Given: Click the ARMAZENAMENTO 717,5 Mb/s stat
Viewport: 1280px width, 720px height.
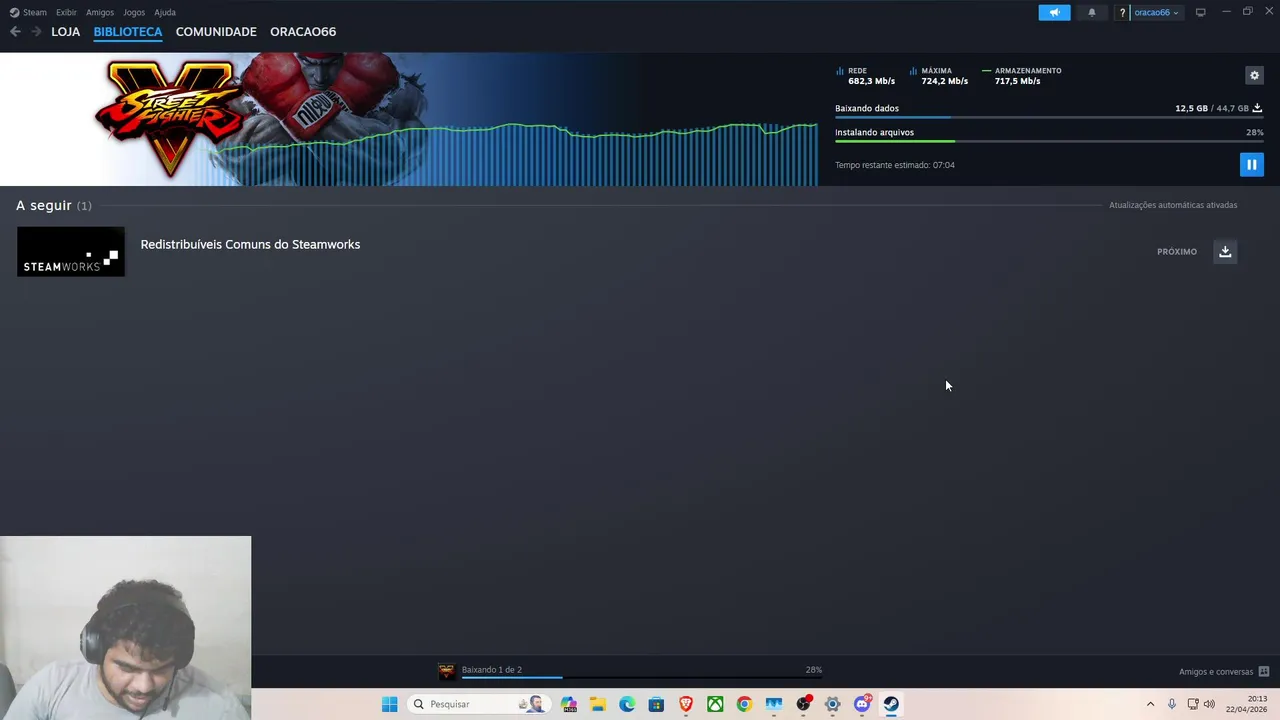Looking at the screenshot, I should click(x=1023, y=76).
